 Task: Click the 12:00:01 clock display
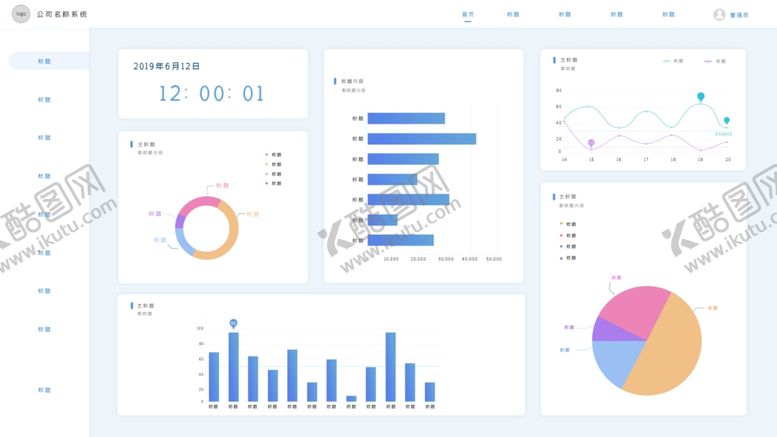[x=211, y=94]
